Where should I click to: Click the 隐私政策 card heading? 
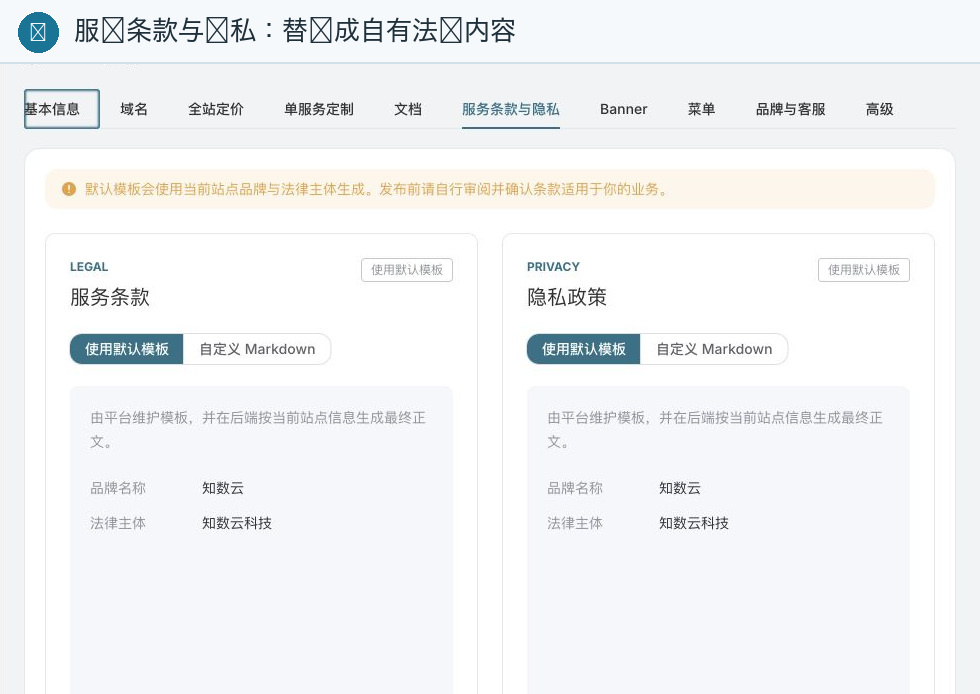pyautogui.click(x=567, y=297)
